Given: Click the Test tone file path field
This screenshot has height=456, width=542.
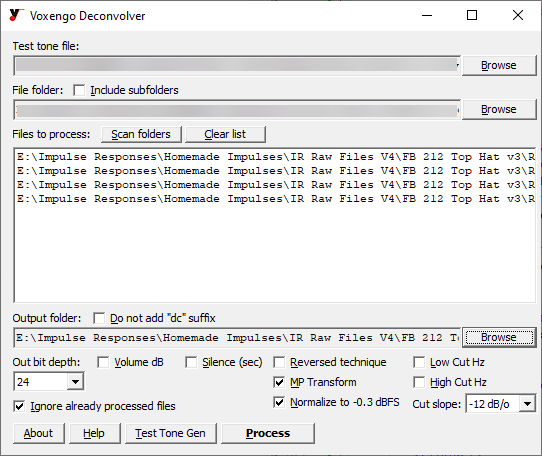Looking at the screenshot, I should pyautogui.click(x=237, y=65).
